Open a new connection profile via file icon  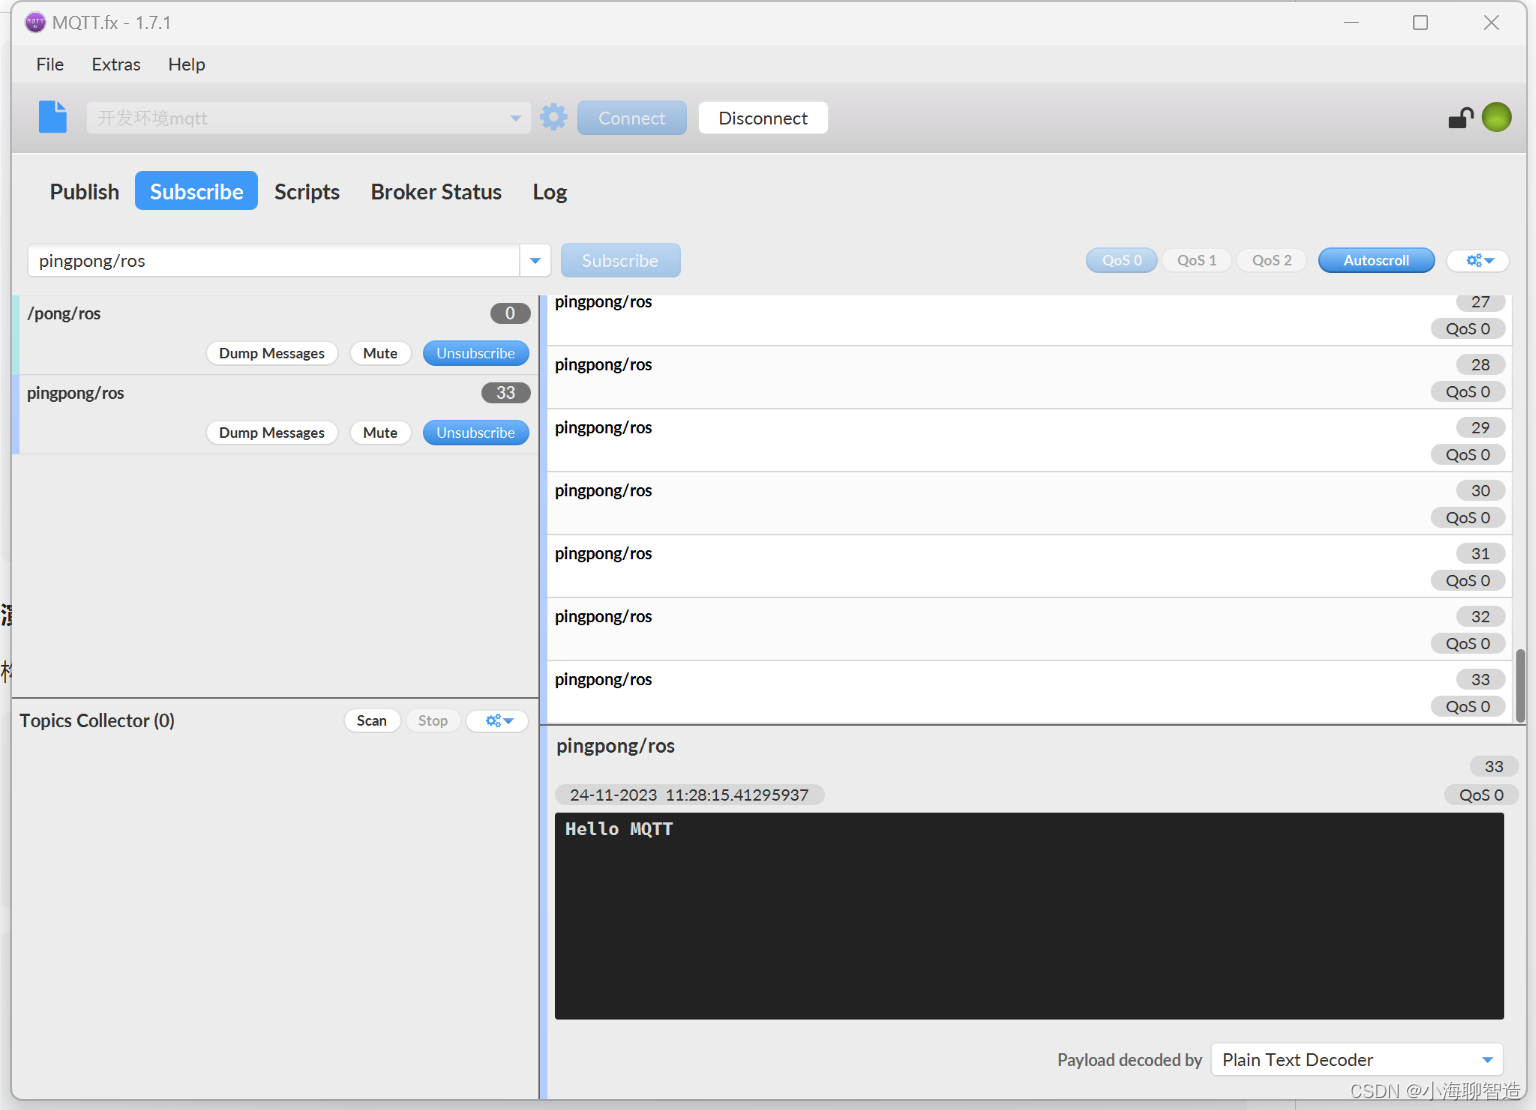click(52, 117)
